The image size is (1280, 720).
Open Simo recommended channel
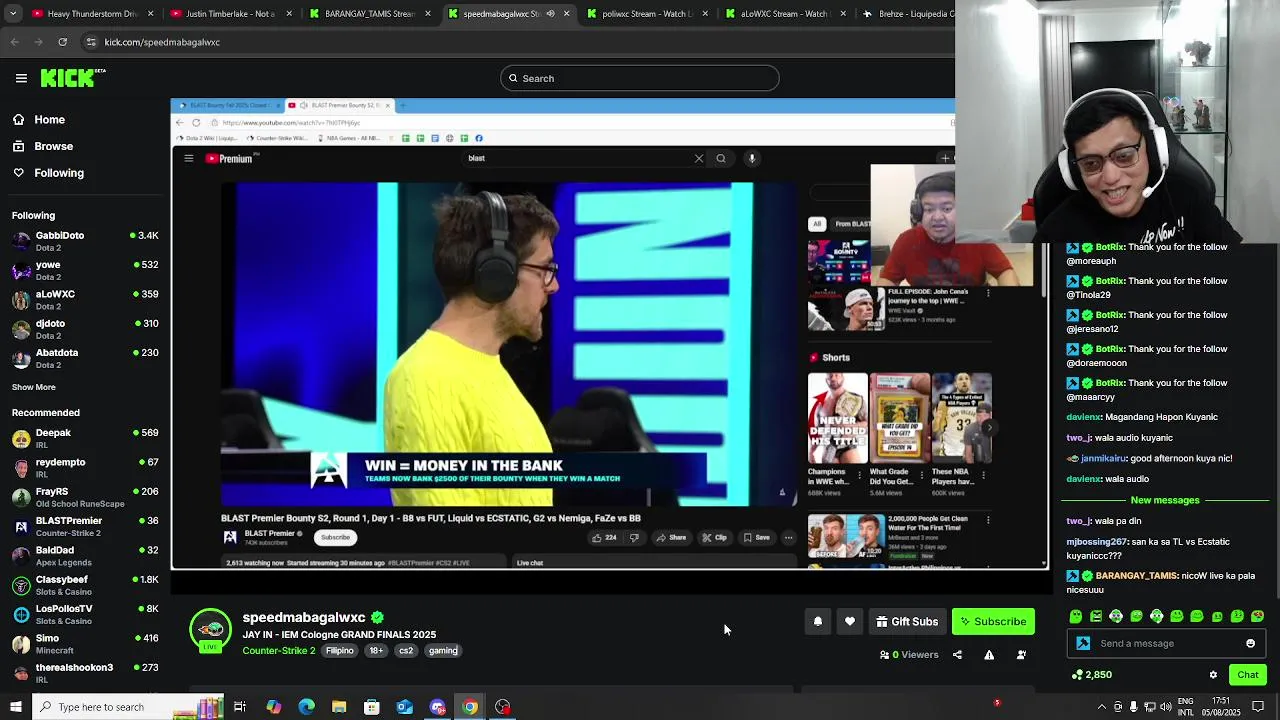[x=85, y=643]
